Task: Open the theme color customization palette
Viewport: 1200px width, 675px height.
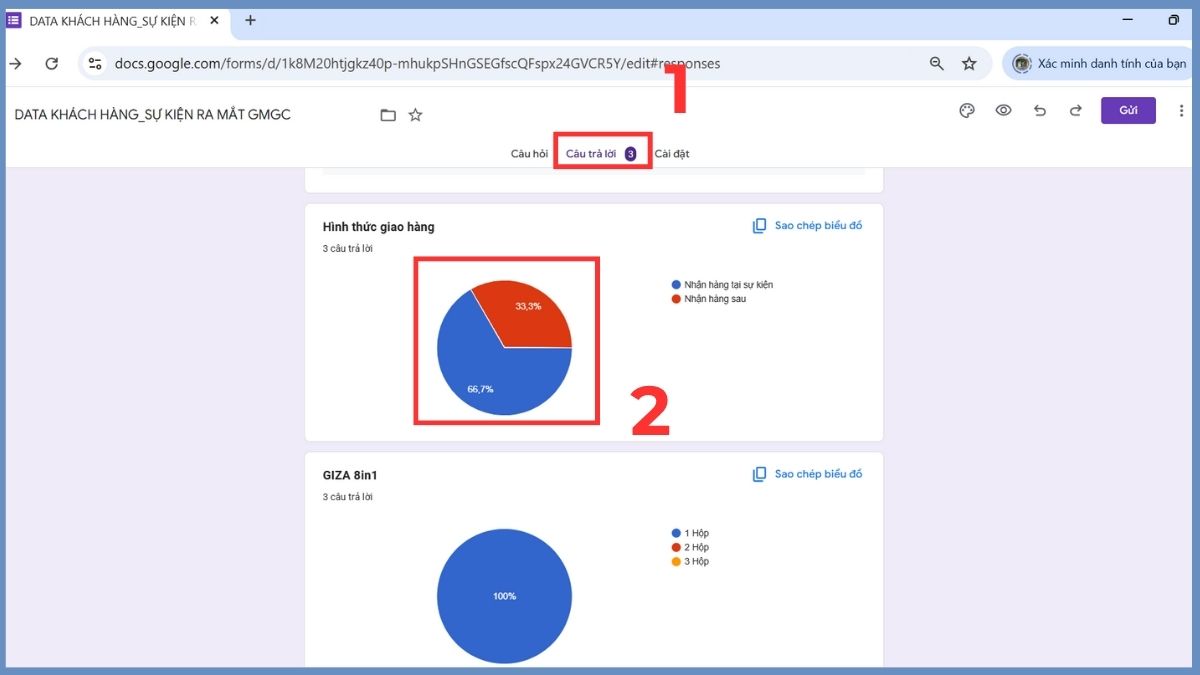Action: pyautogui.click(x=966, y=111)
